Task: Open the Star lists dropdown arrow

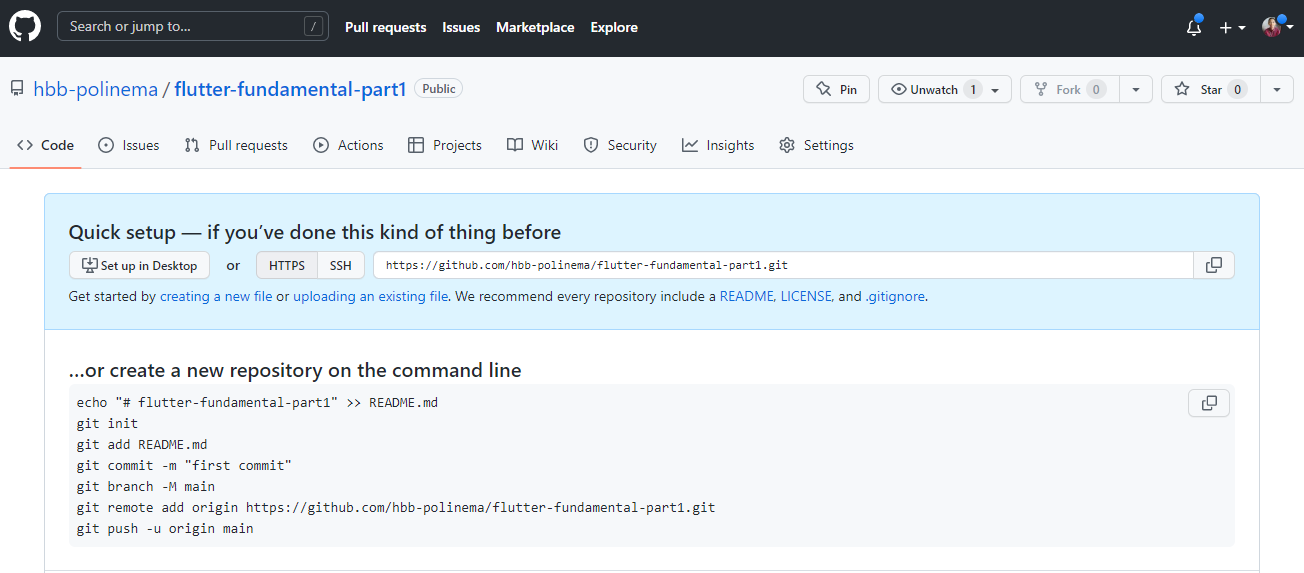Action: click(x=1277, y=89)
